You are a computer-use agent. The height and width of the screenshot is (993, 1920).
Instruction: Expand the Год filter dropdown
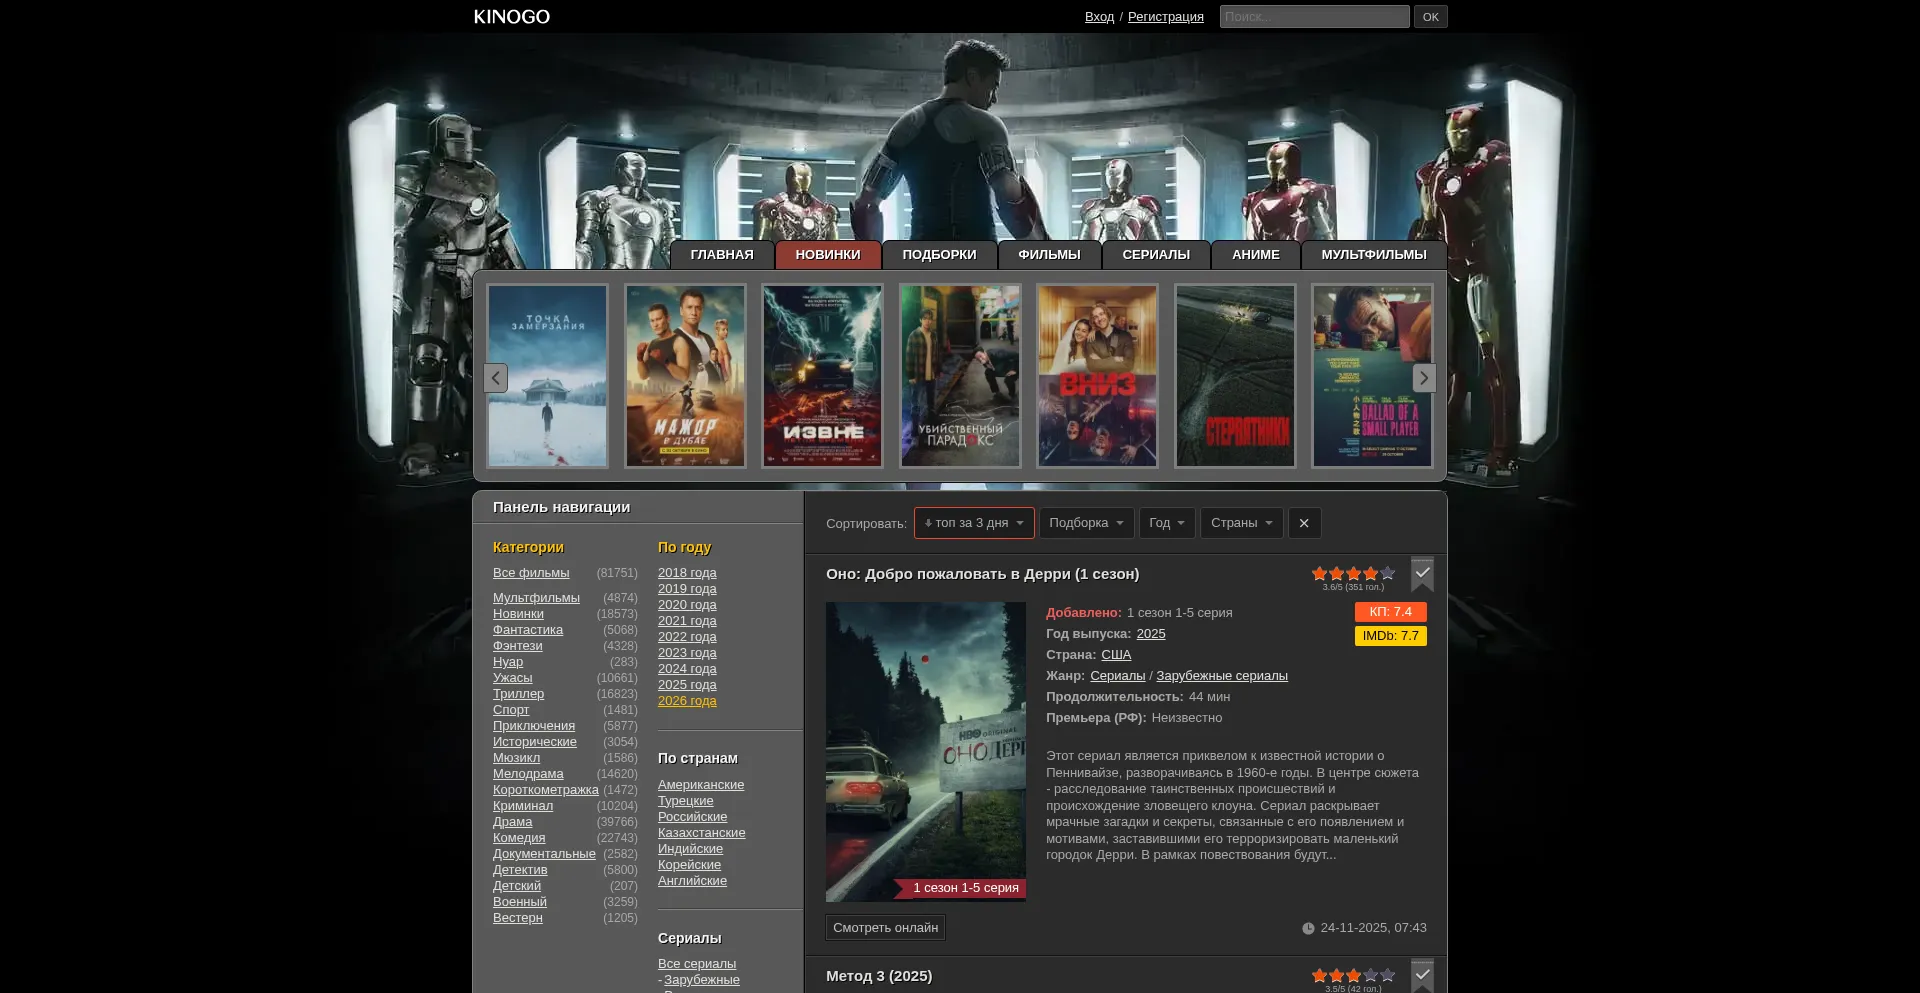[1166, 523]
